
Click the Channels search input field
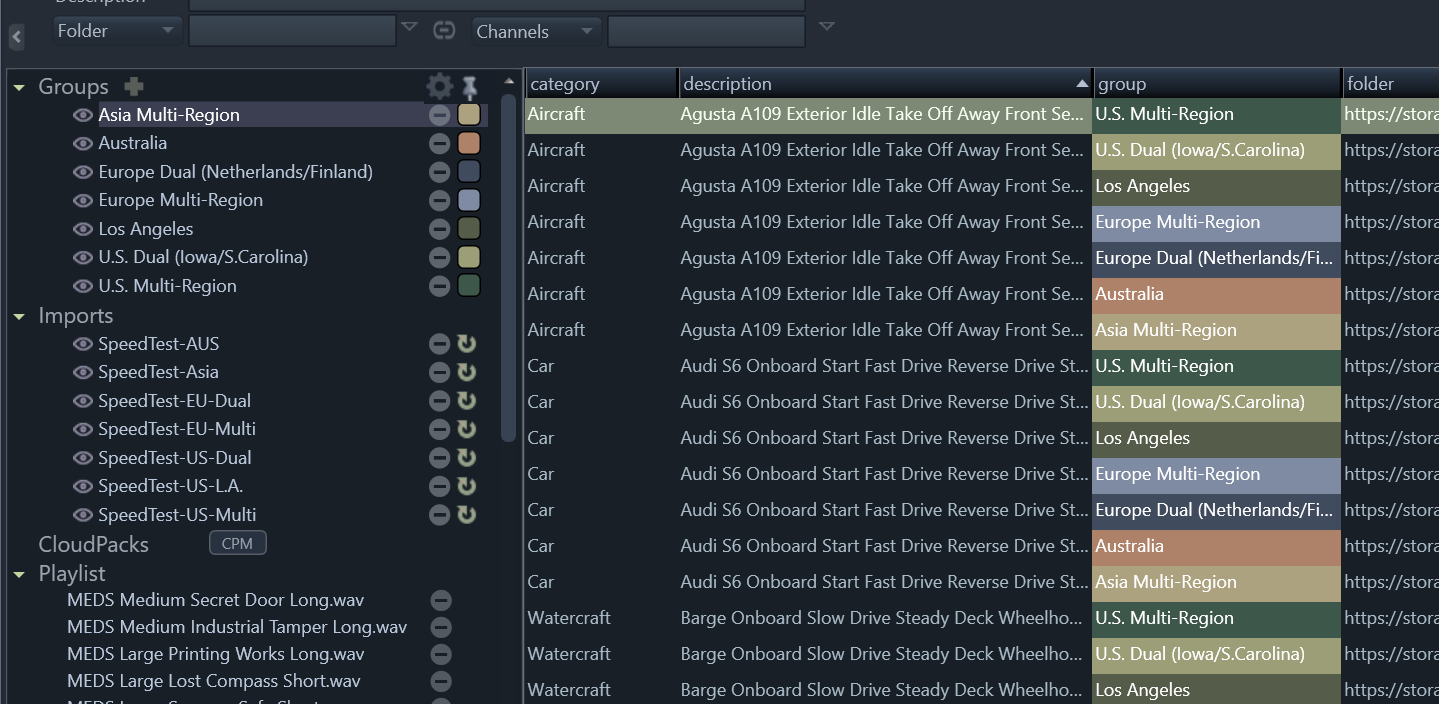click(x=706, y=31)
